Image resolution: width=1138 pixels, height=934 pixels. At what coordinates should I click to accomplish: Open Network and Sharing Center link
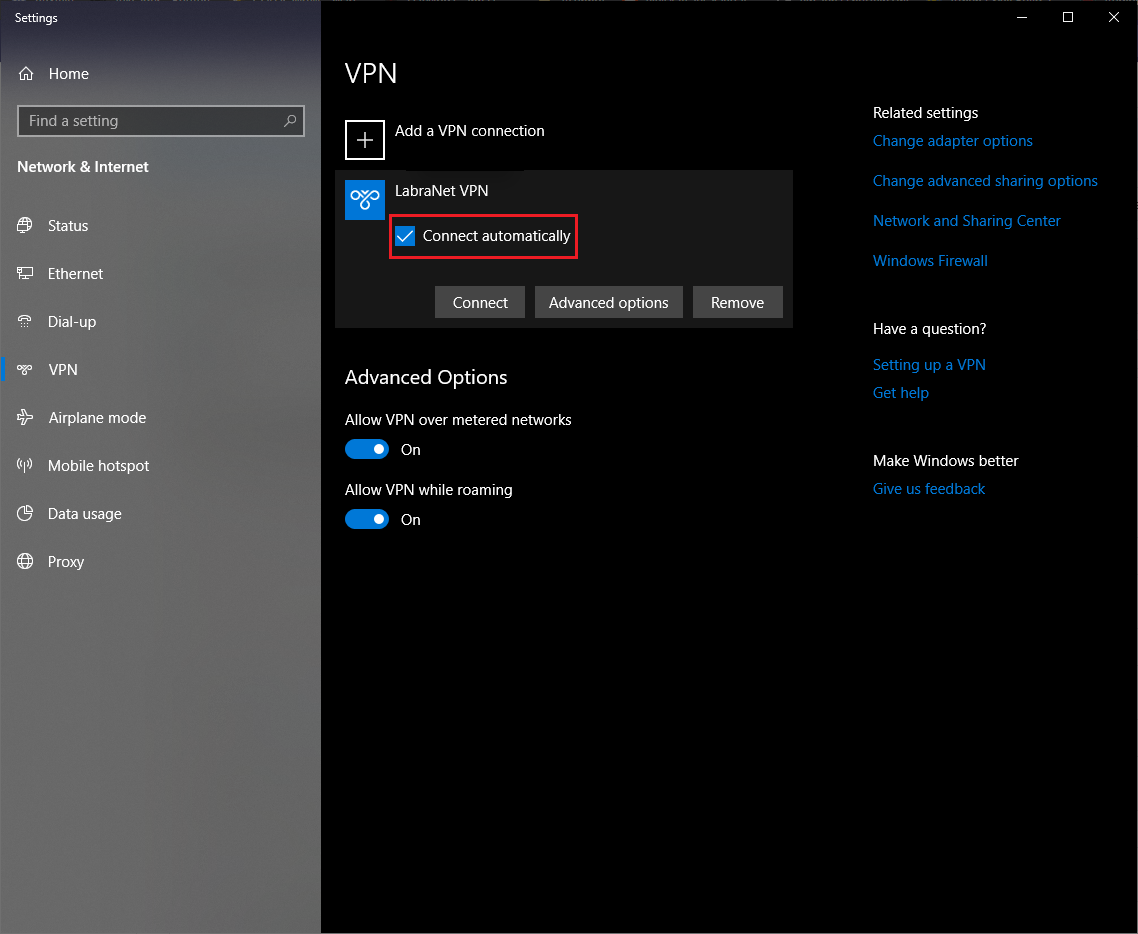pos(966,221)
